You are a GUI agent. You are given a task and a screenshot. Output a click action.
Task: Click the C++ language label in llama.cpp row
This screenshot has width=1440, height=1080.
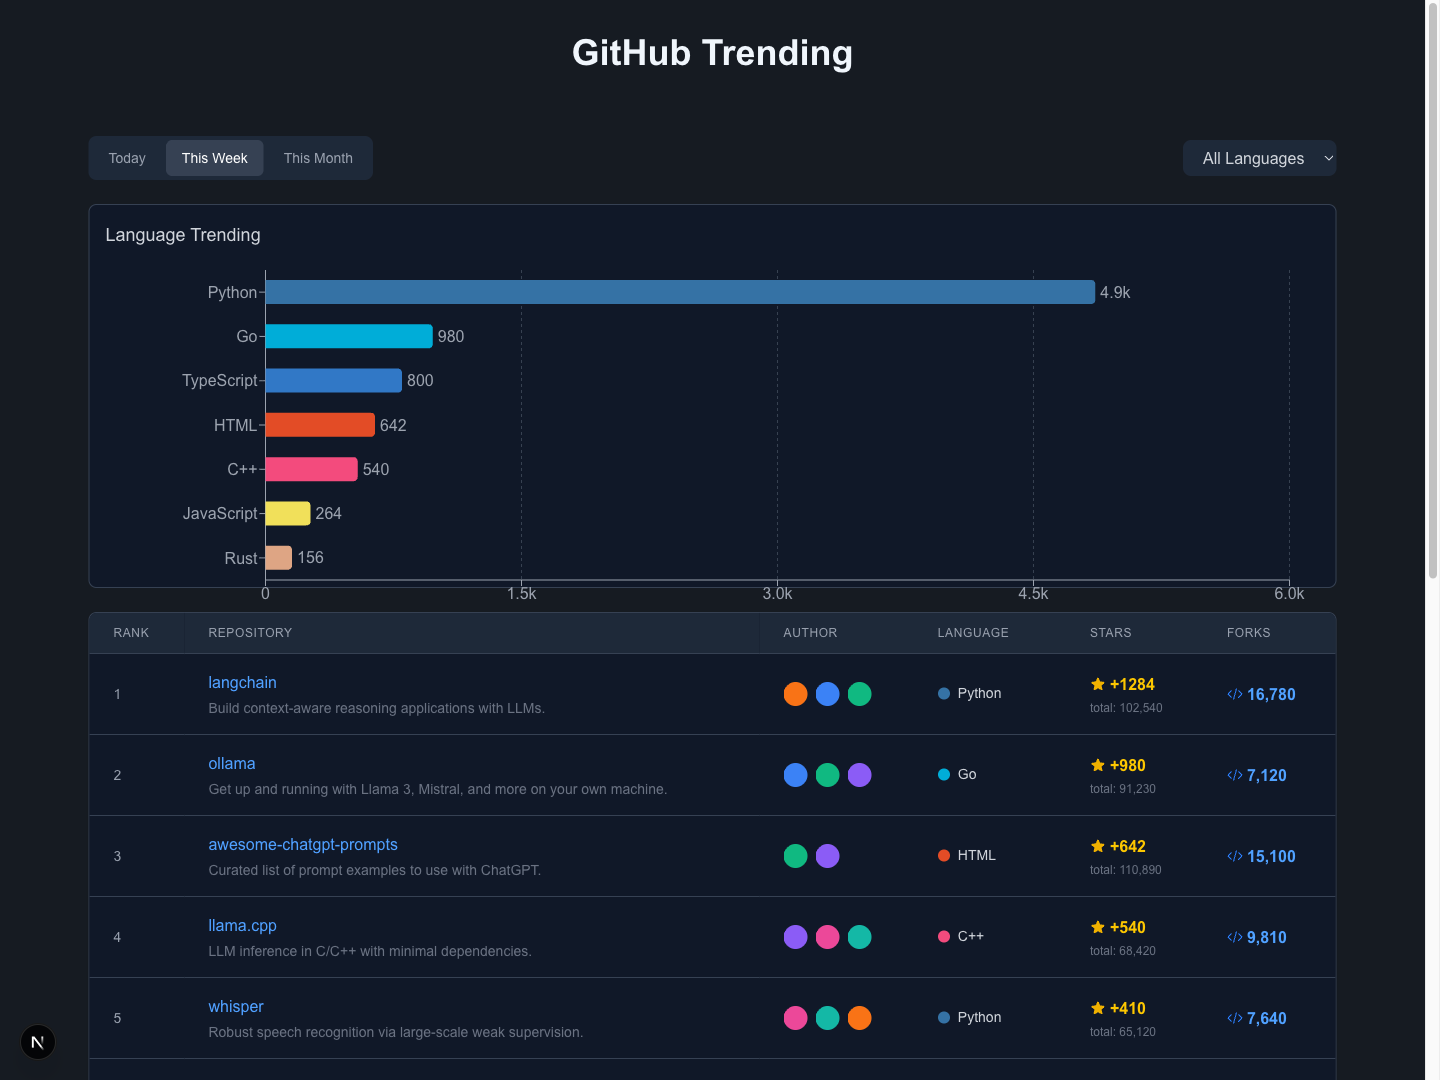click(x=971, y=936)
